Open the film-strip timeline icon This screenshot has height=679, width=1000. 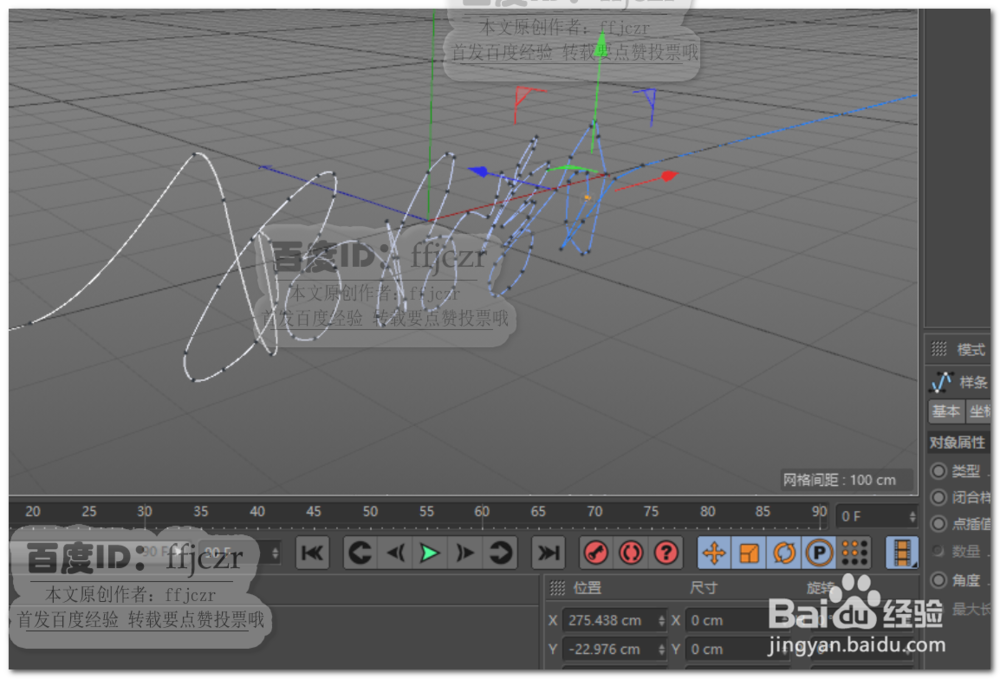902,553
